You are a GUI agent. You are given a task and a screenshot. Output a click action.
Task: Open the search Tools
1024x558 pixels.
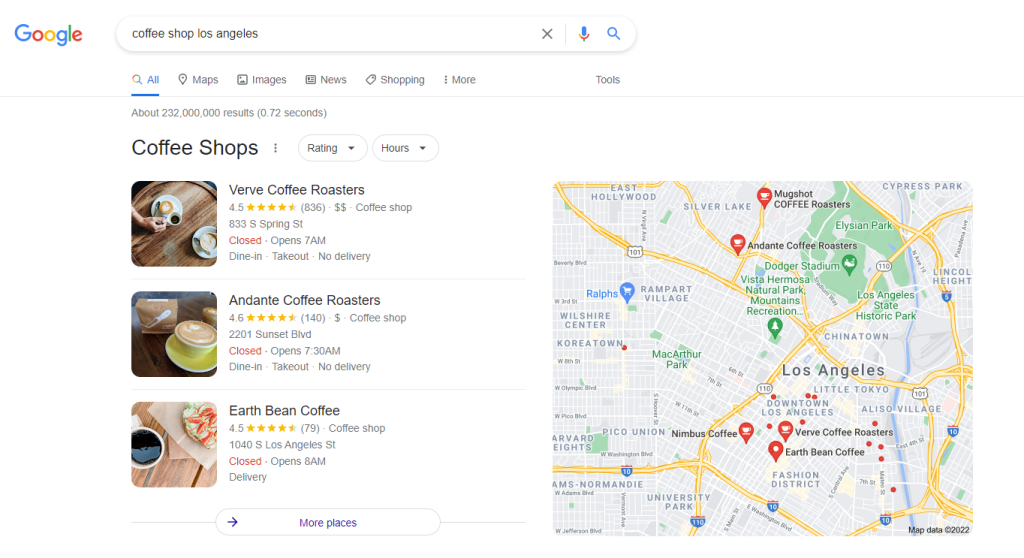point(607,80)
